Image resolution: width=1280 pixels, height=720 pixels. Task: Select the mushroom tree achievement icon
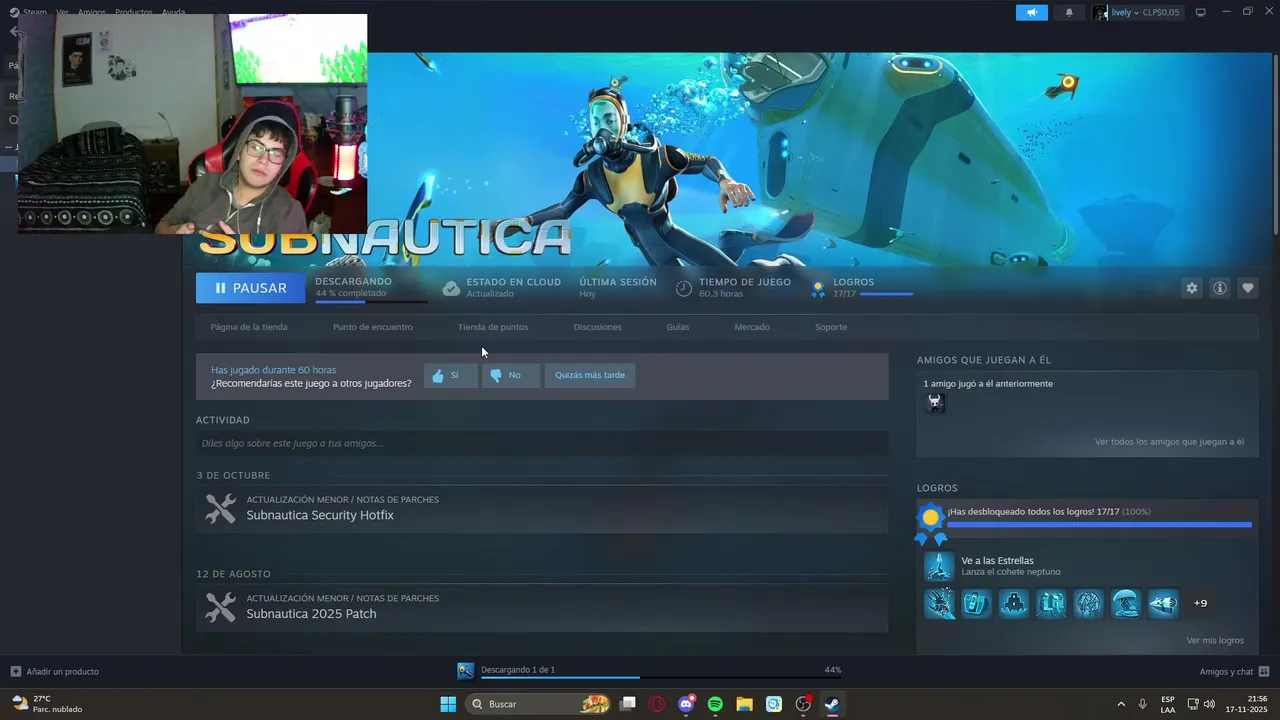(x=1125, y=604)
